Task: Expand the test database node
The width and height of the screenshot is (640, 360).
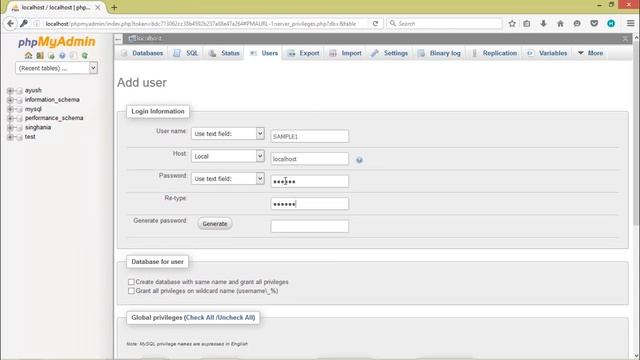Action: [10, 137]
